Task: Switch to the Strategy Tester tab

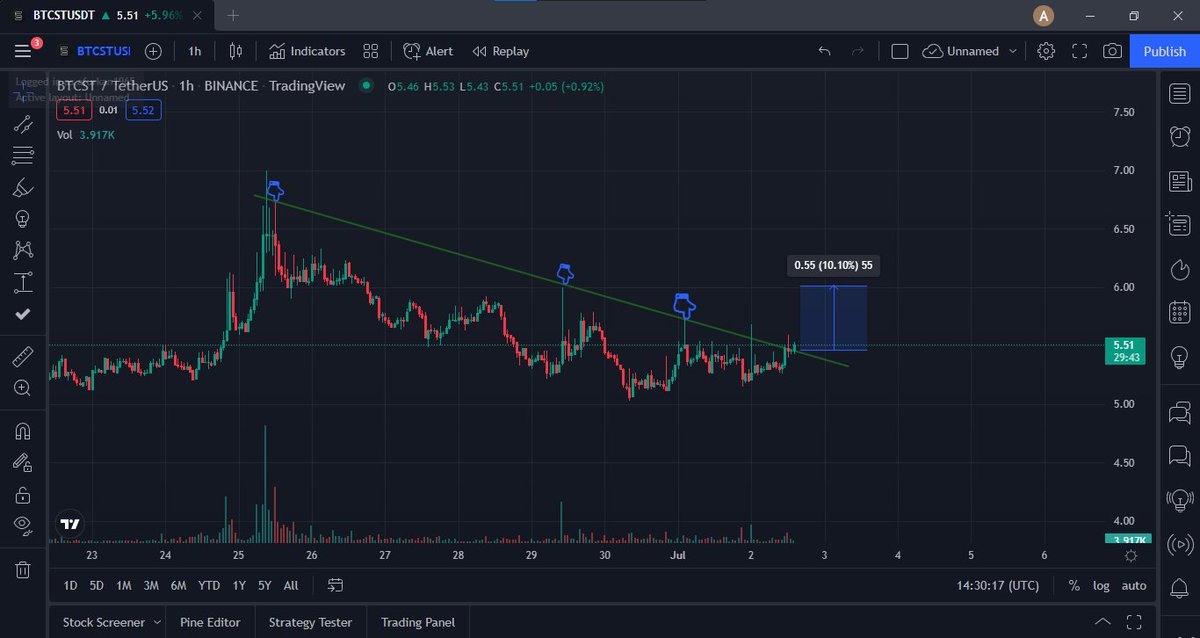Action: [x=310, y=622]
